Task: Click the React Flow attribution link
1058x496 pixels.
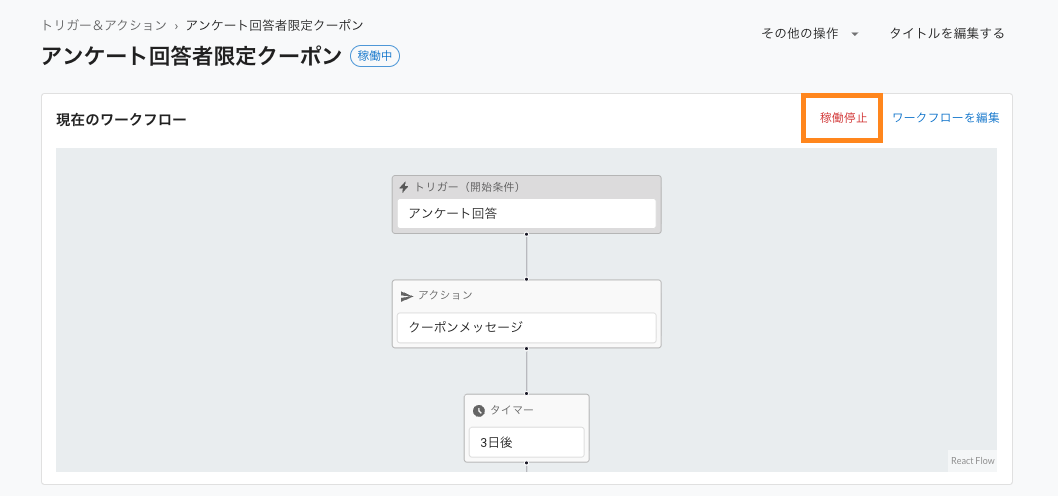Action: (x=972, y=461)
